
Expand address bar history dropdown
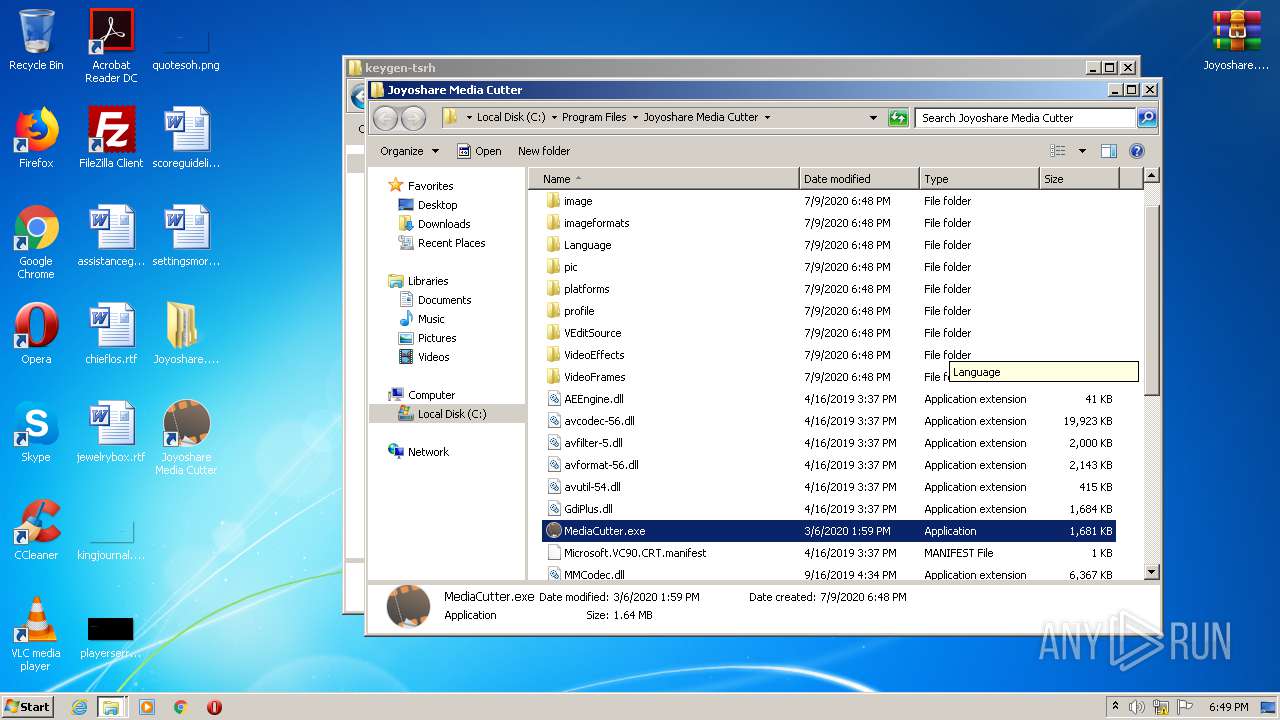(x=873, y=118)
